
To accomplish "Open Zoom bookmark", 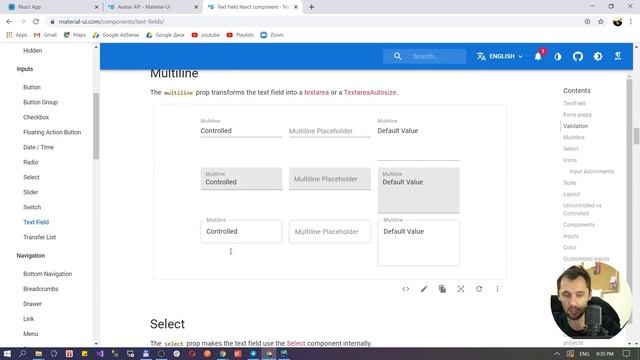I will tap(272, 35).
